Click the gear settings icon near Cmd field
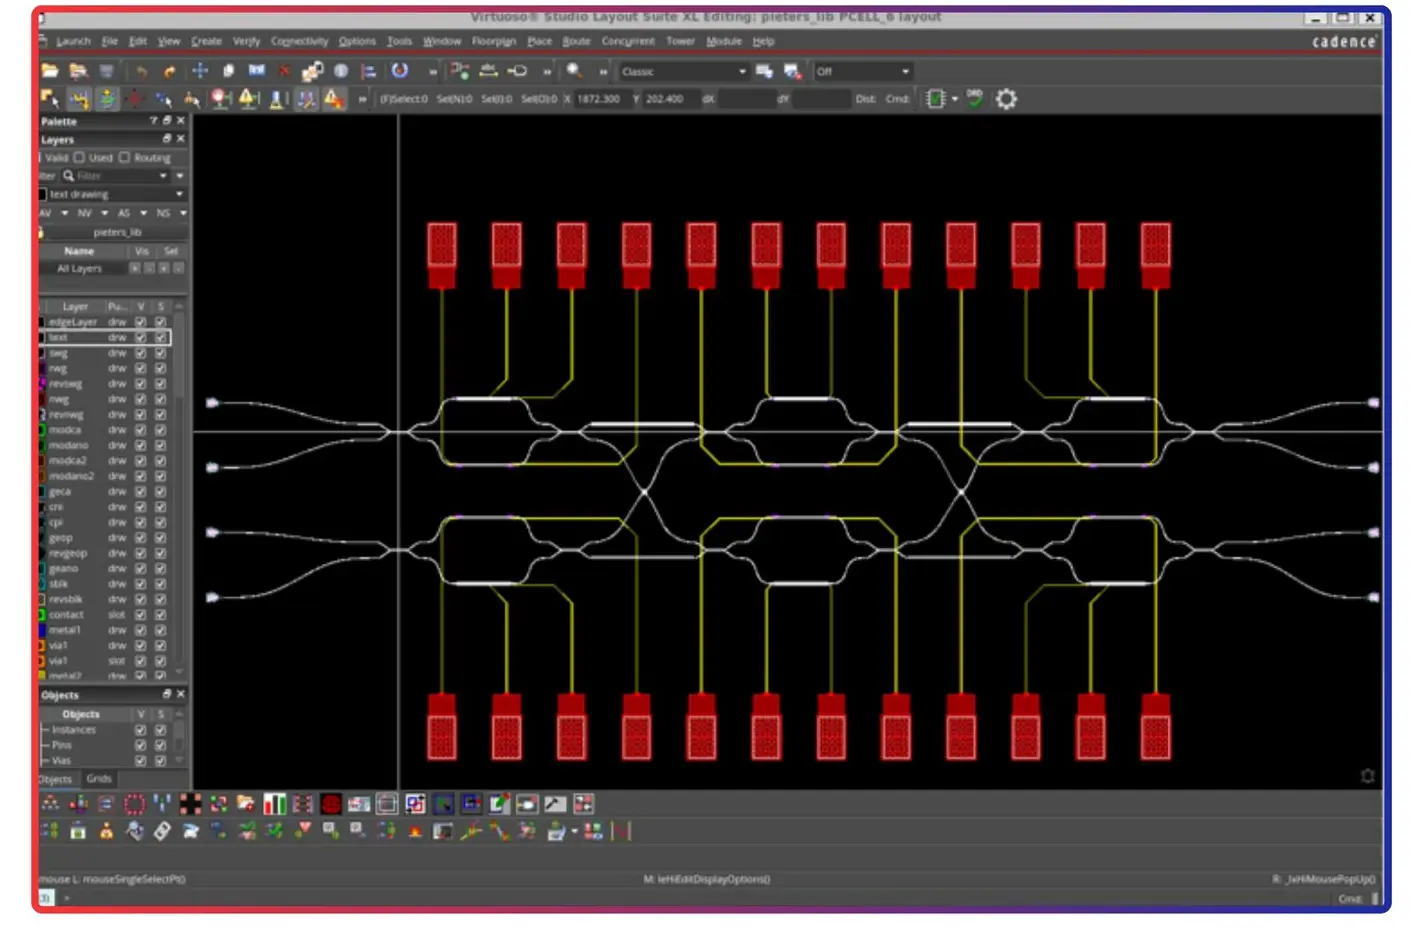The image size is (1423, 943). pos(1006,99)
